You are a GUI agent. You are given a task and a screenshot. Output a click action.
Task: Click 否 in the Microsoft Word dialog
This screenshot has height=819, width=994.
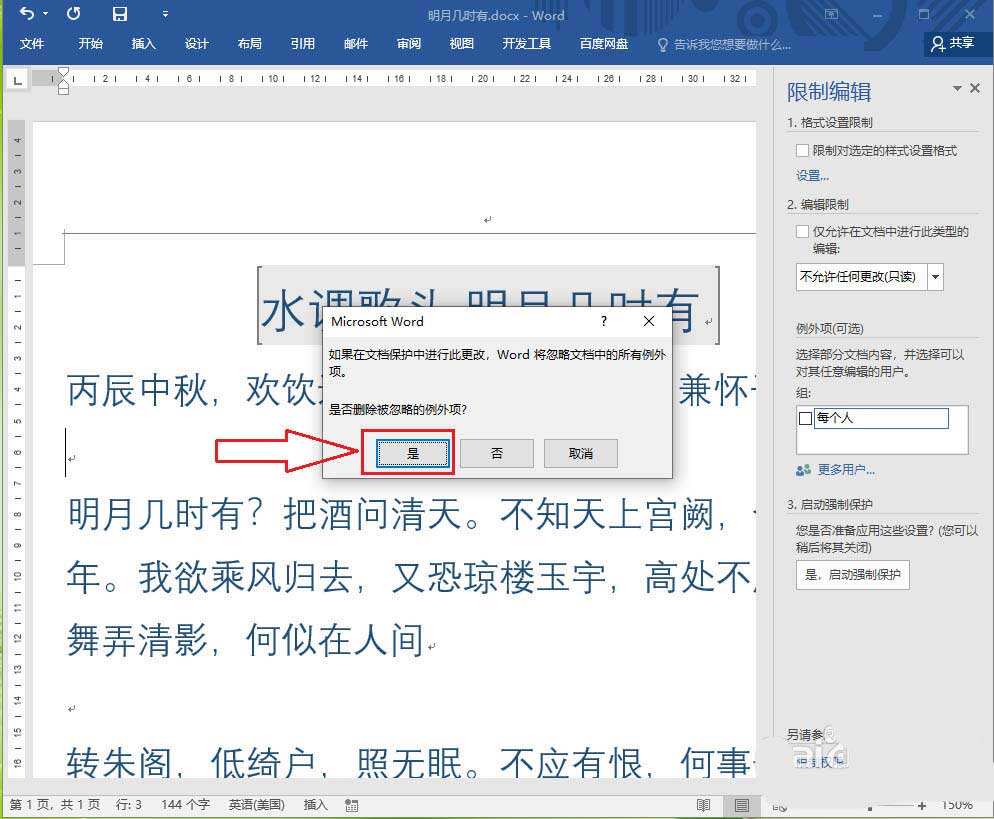(496, 453)
